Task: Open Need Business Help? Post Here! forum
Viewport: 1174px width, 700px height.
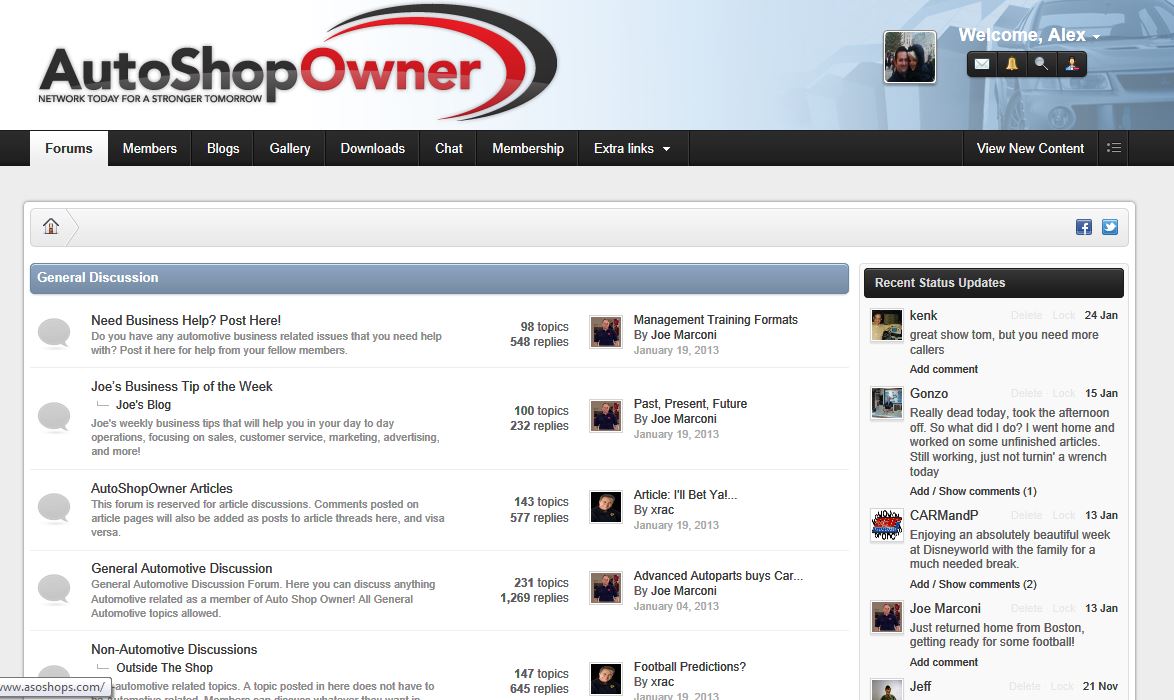Action: click(x=186, y=320)
